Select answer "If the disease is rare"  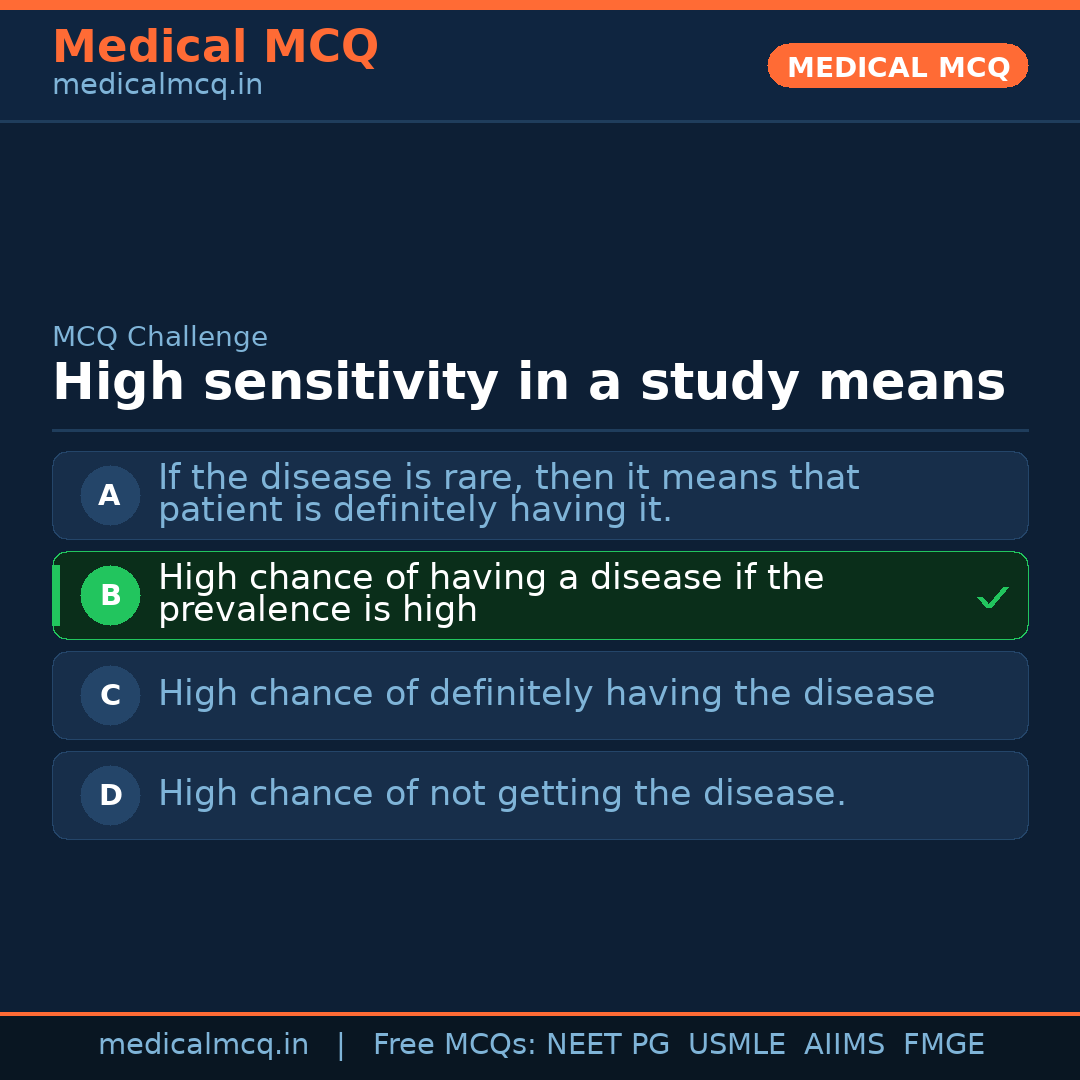[508, 494]
